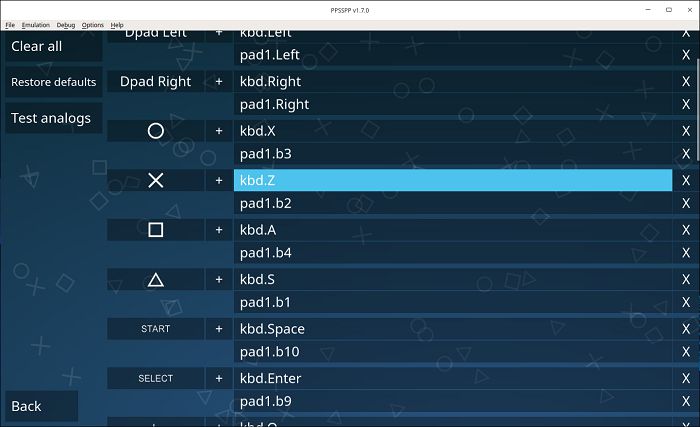700x427 pixels.
Task: Add a new mapping for Circle button
Action: click(x=219, y=131)
